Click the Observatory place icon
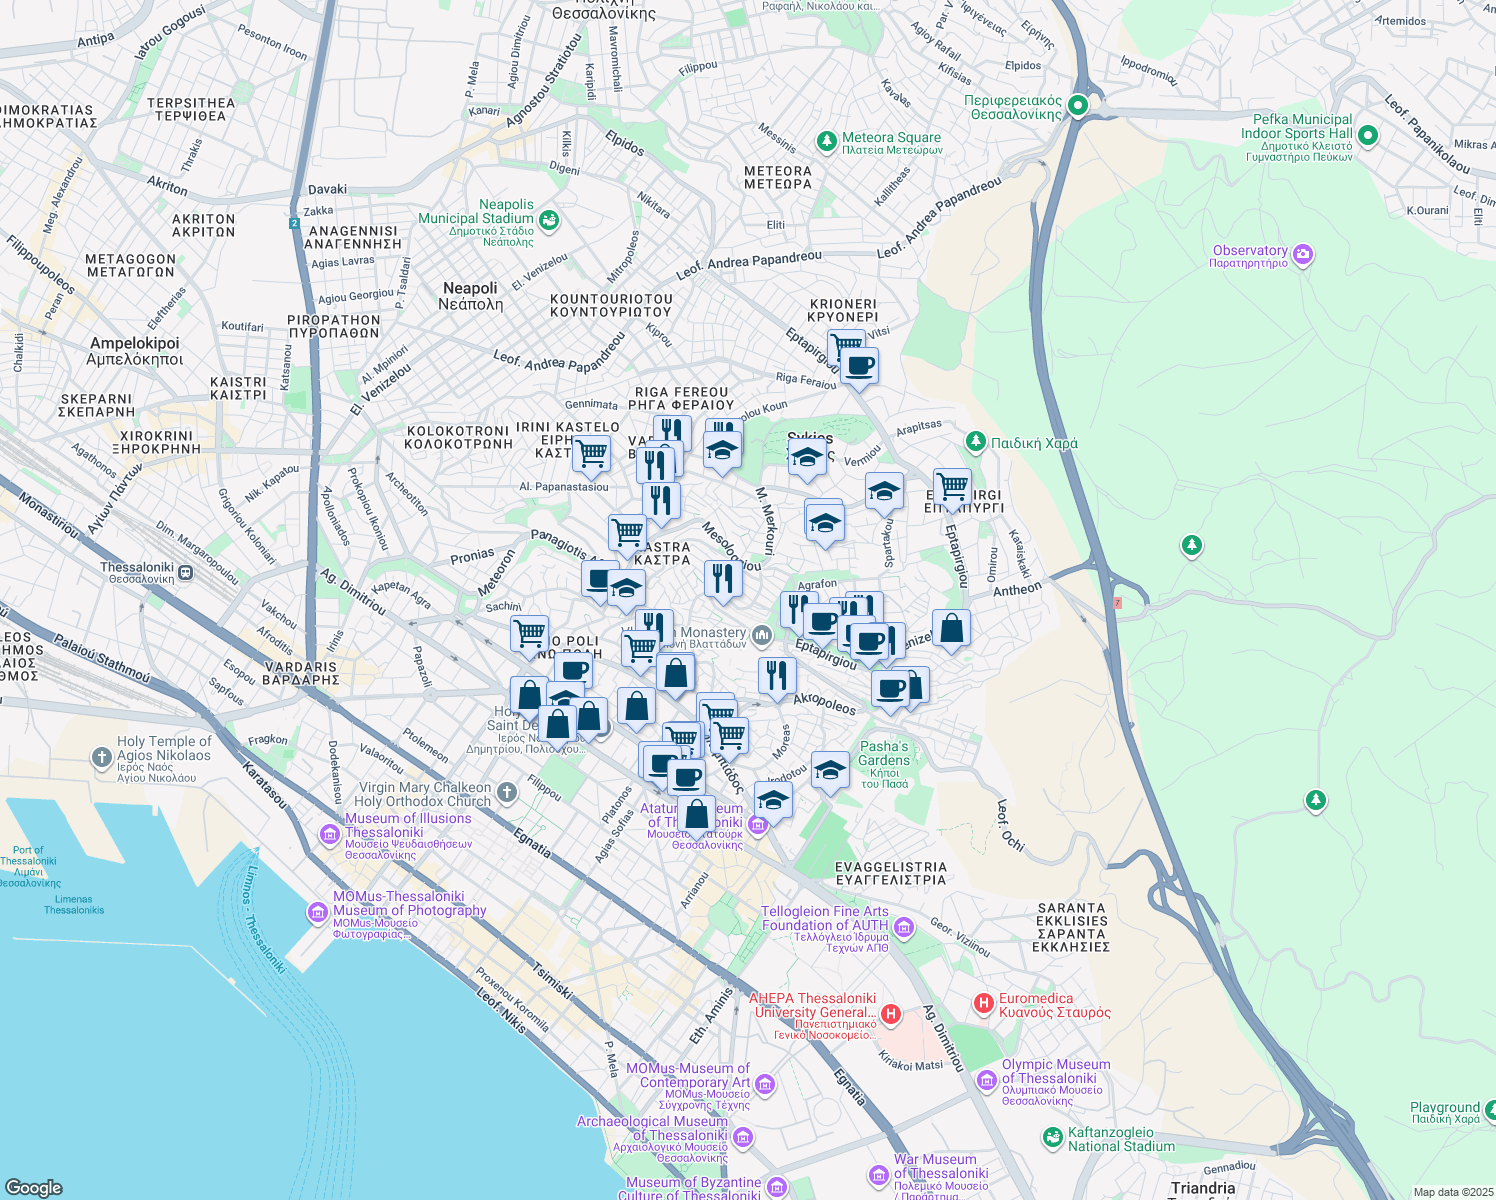This screenshot has width=1496, height=1200. point(1302,256)
